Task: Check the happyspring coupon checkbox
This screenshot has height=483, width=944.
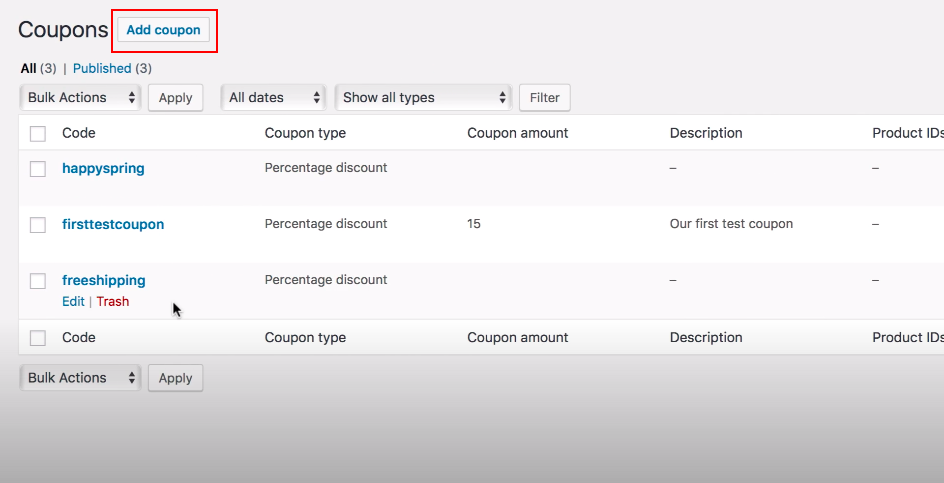Action: (x=38, y=169)
